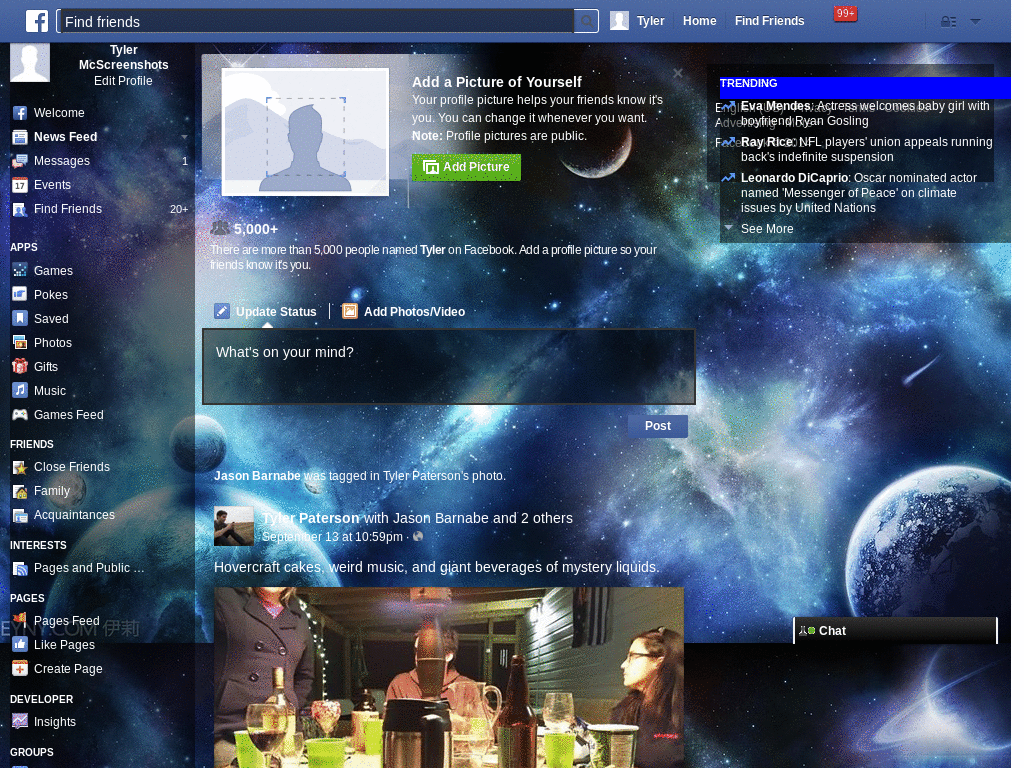This screenshot has height=768, width=1024.
Task: Click the Facebook logo icon
Action: [36, 20]
